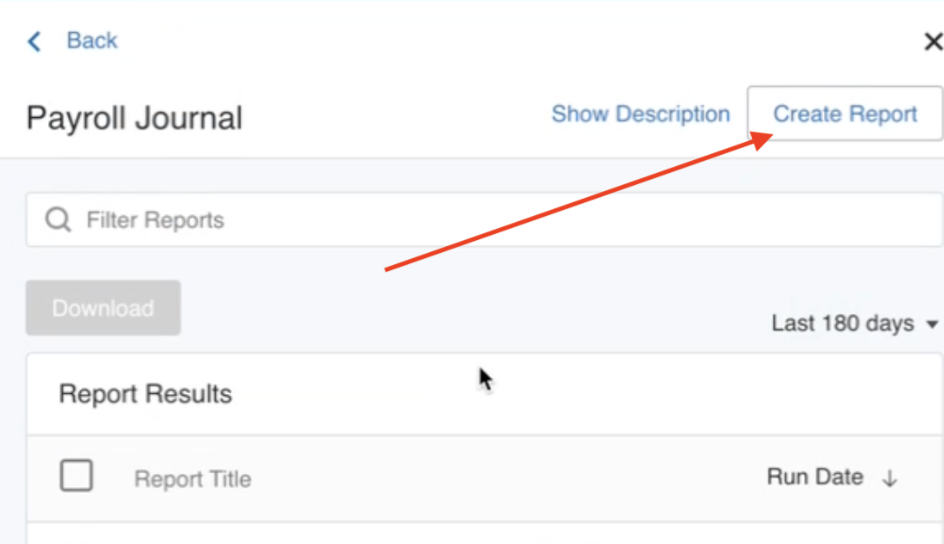Click the Report Results section heading
The width and height of the screenshot is (944, 544).
point(145,394)
